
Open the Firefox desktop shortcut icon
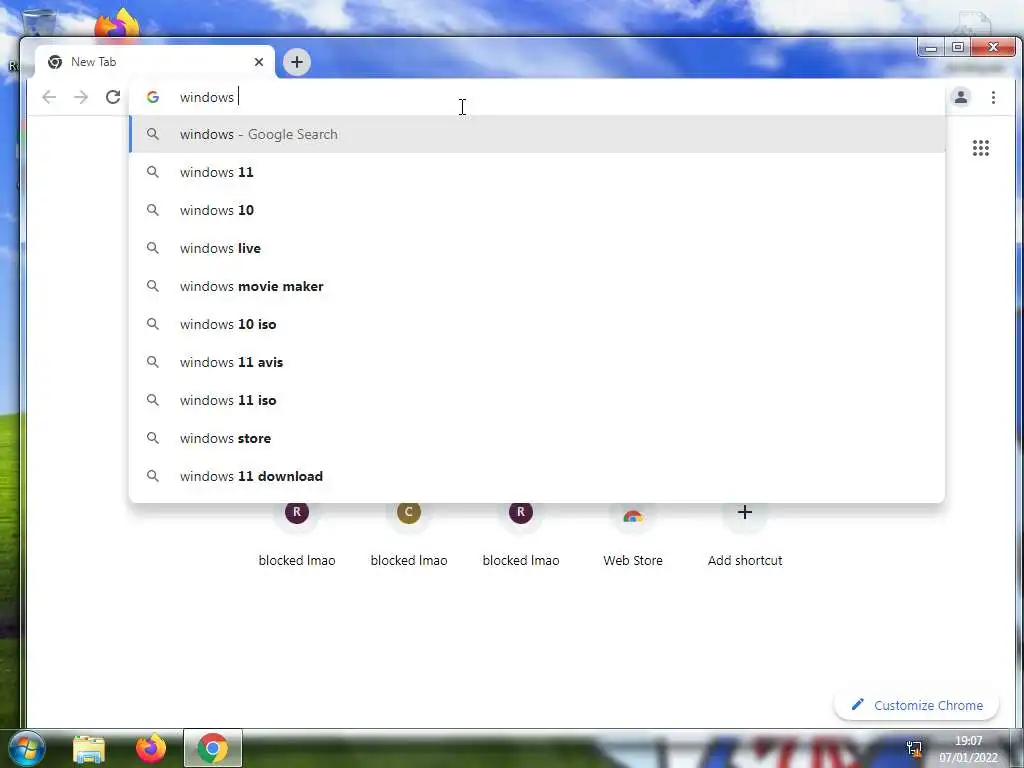(117, 25)
